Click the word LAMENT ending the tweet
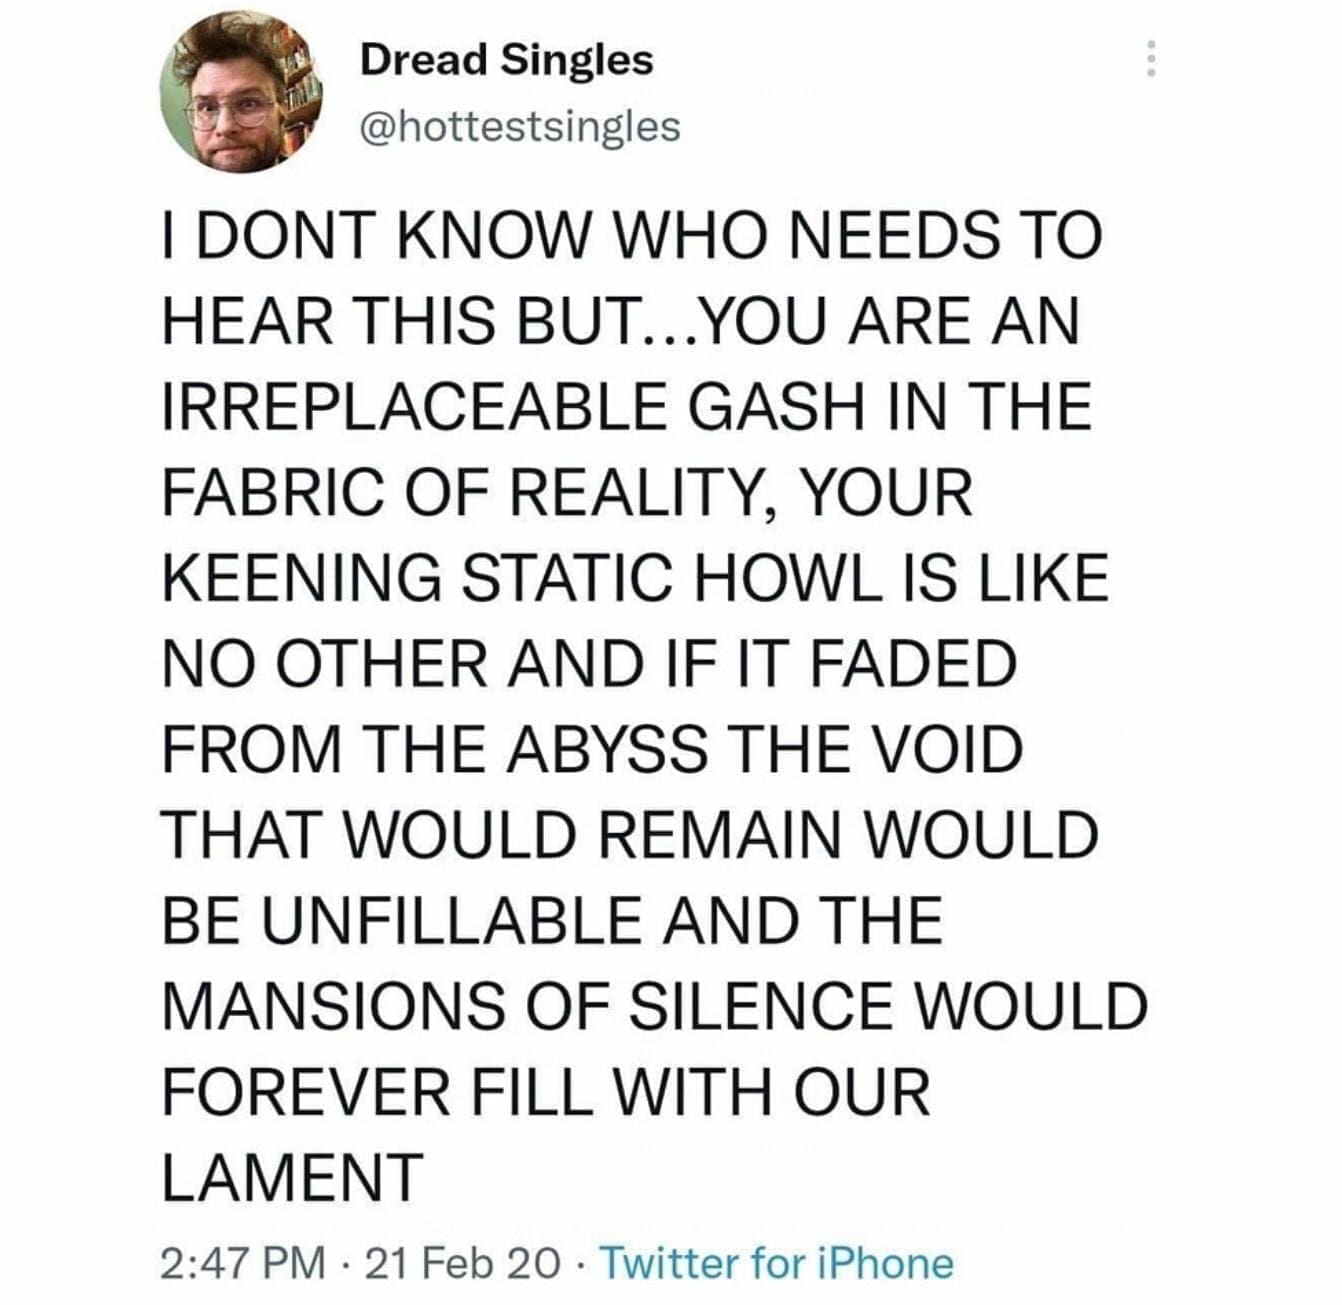Screen dimensions: 1342x1305 click(x=293, y=1177)
